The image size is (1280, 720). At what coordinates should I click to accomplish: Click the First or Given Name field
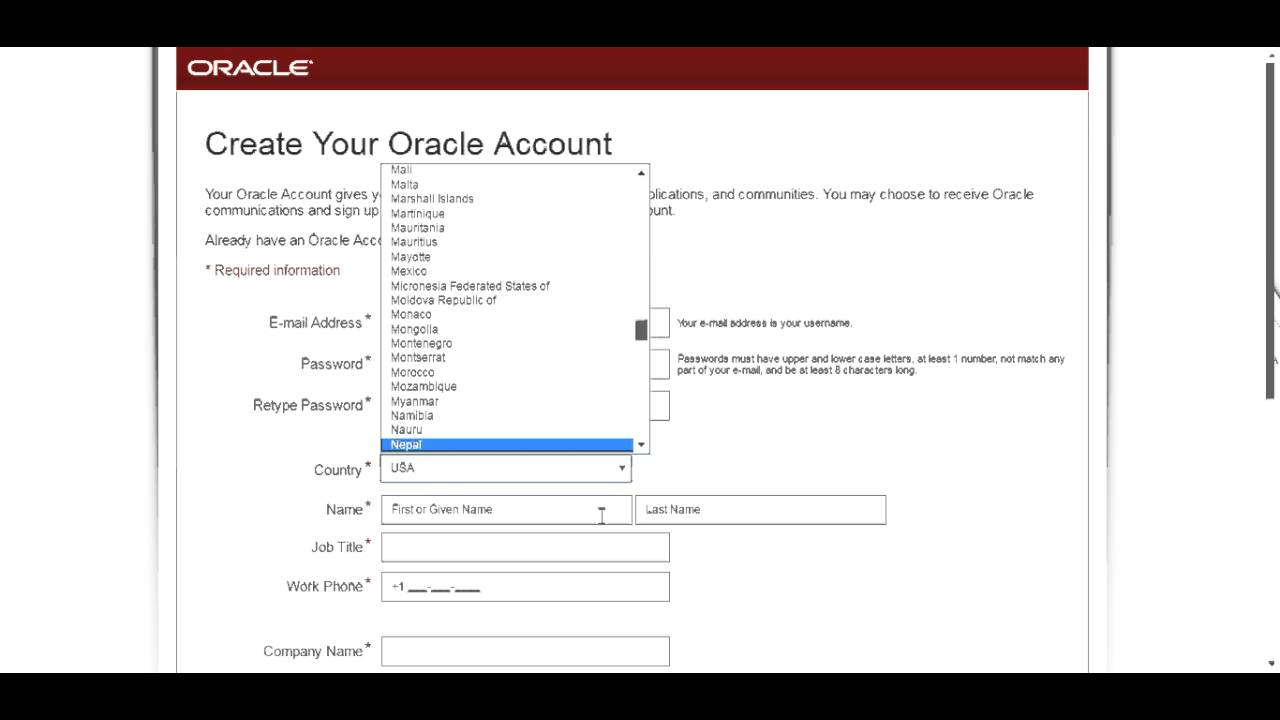pos(506,510)
